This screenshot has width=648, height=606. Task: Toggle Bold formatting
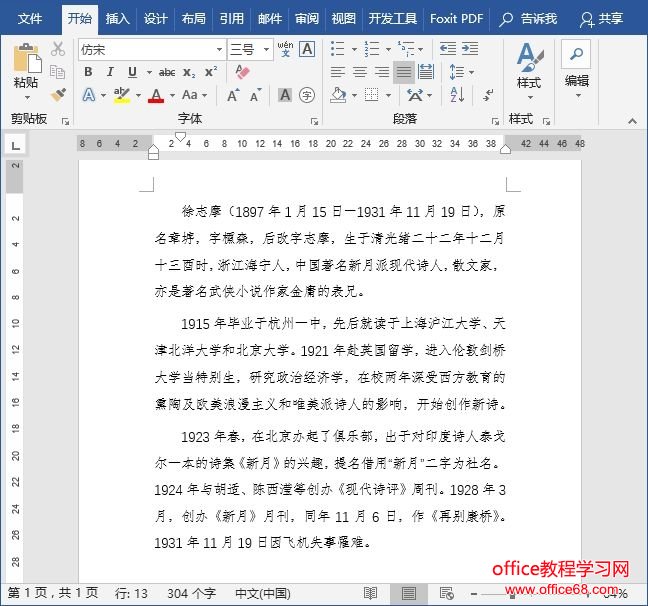[88, 72]
